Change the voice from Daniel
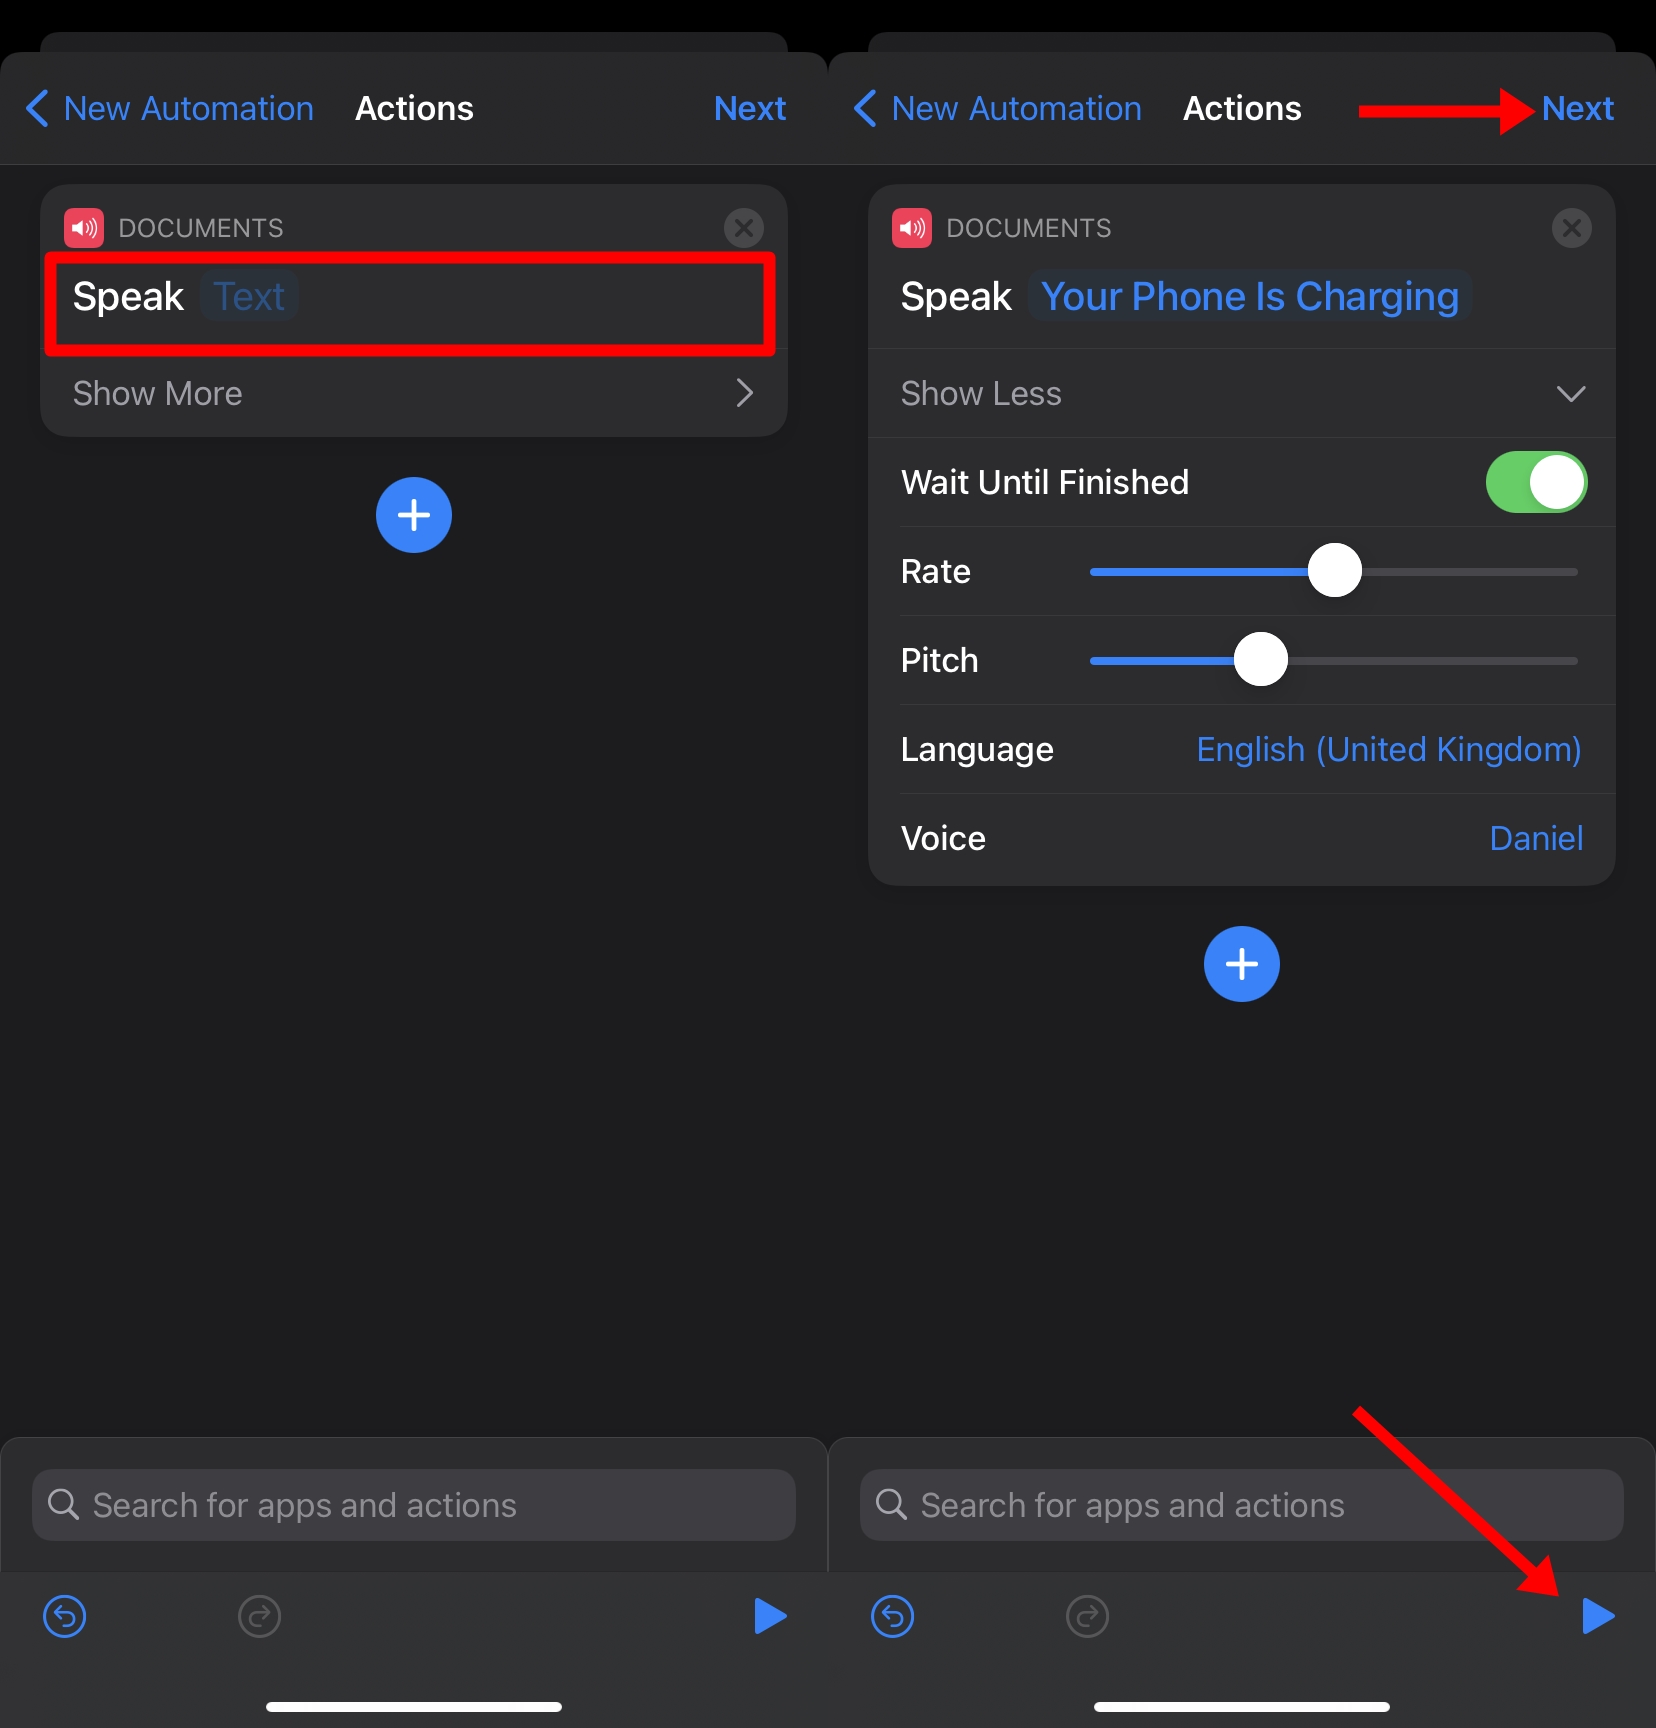Image resolution: width=1656 pixels, height=1728 pixels. pyautogui.click(x=1535, y=838)
